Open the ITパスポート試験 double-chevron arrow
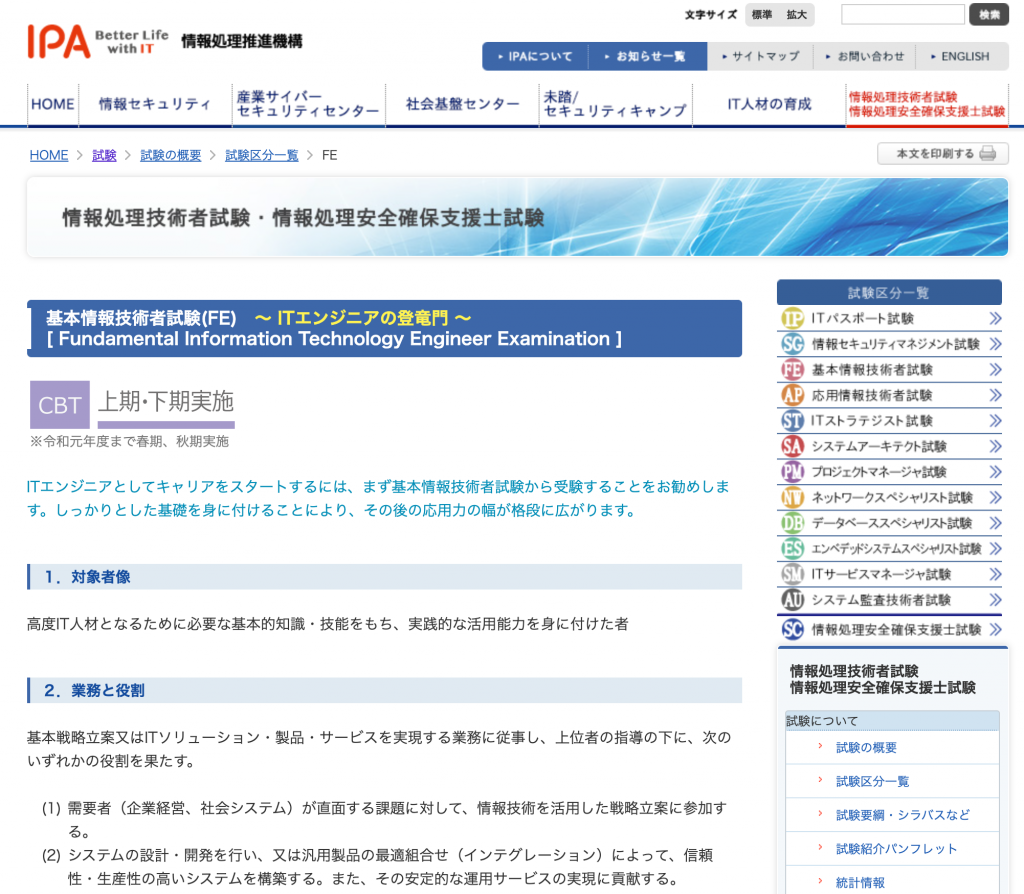 tap(995, 319)
